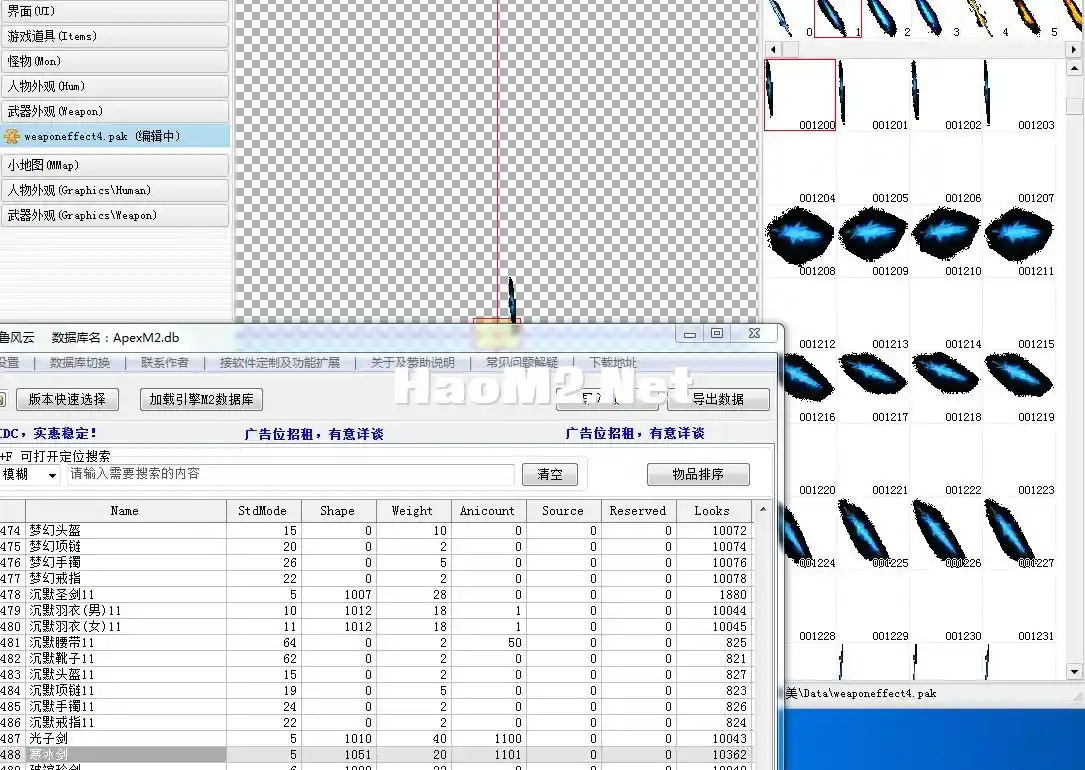Click database table scroll up arrow
Viewport: 1085px width, 770px height.
click(763, 509)
